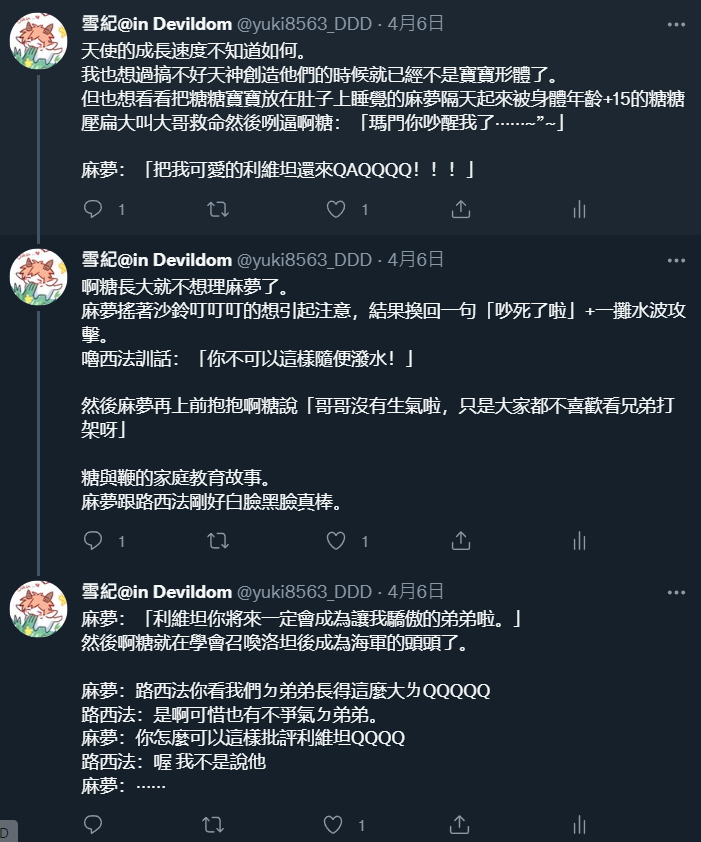View analytics of the first tweet
701x842 pixels.
pos(579,208)
